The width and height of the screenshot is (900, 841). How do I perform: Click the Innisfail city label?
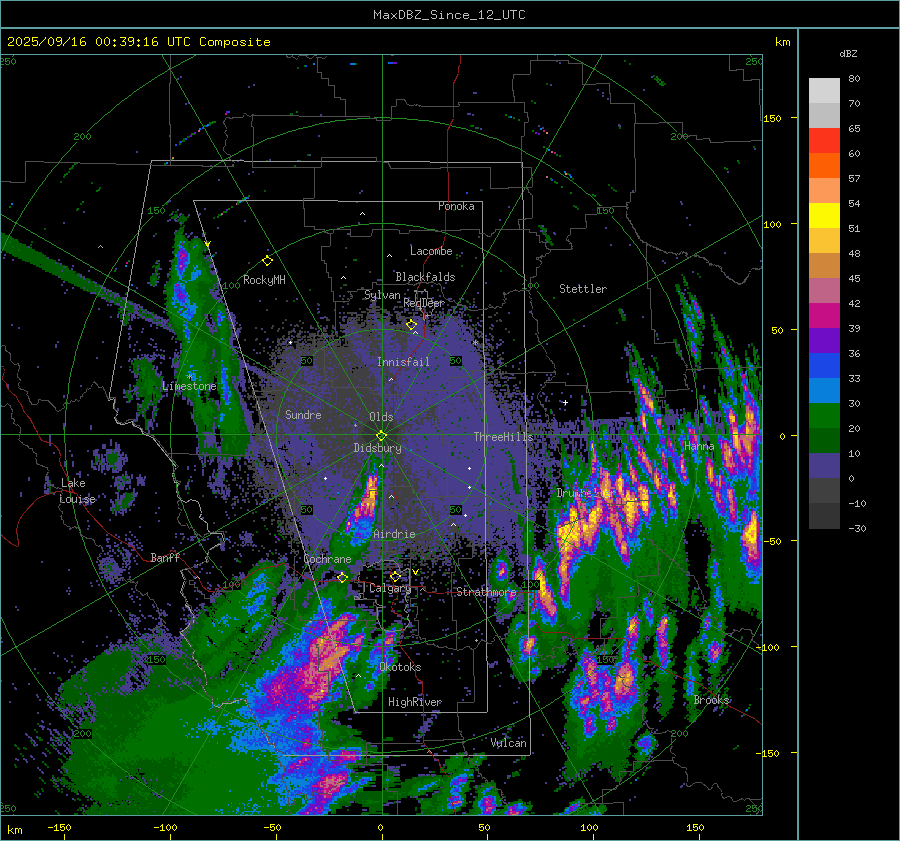(403, 362)
